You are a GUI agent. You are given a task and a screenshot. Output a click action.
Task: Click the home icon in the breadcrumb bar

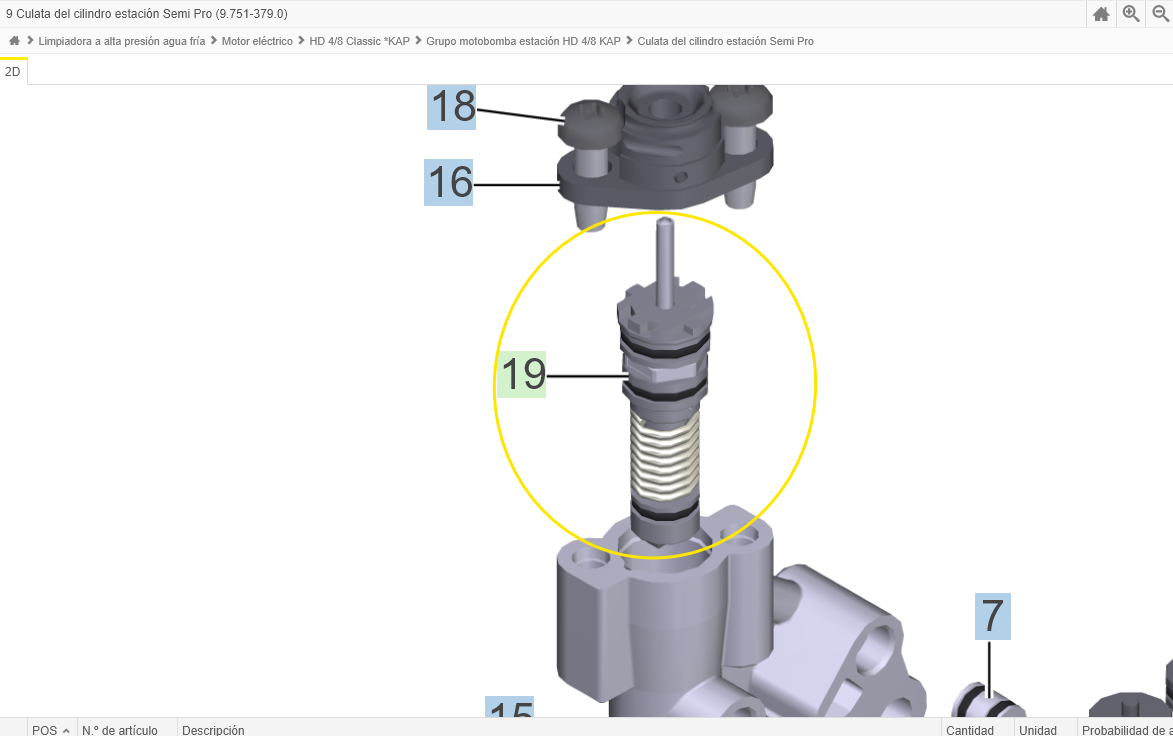click(14, 40)
